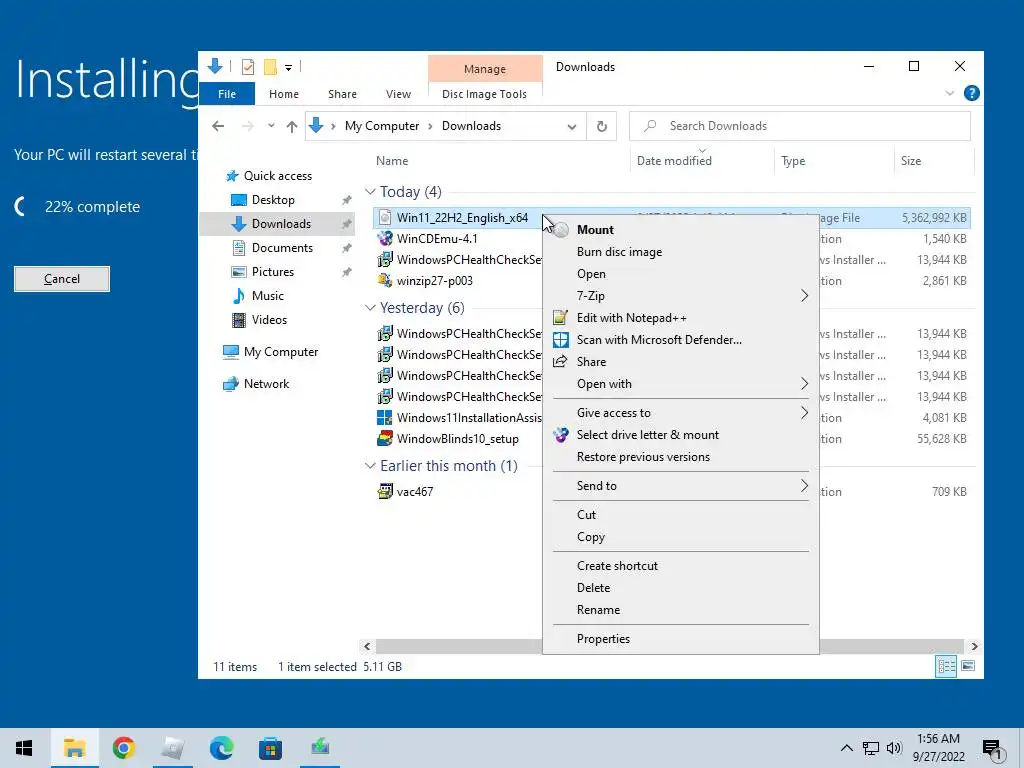The height and width of the screenshot is (768, 1024).
Task: Click the WinCDEmu-4.1 file icon
Action: tap(385, 238)
